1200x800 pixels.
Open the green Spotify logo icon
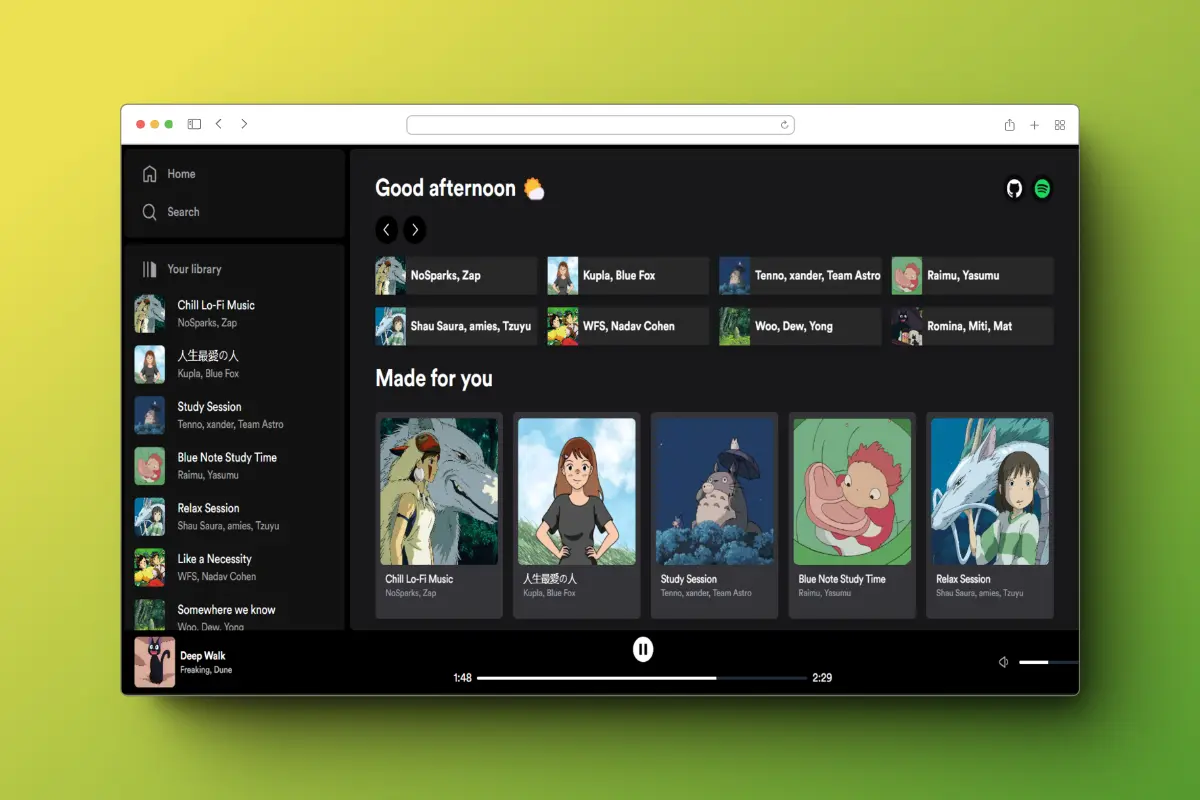pyautogui.click(x=1042, y=188)
